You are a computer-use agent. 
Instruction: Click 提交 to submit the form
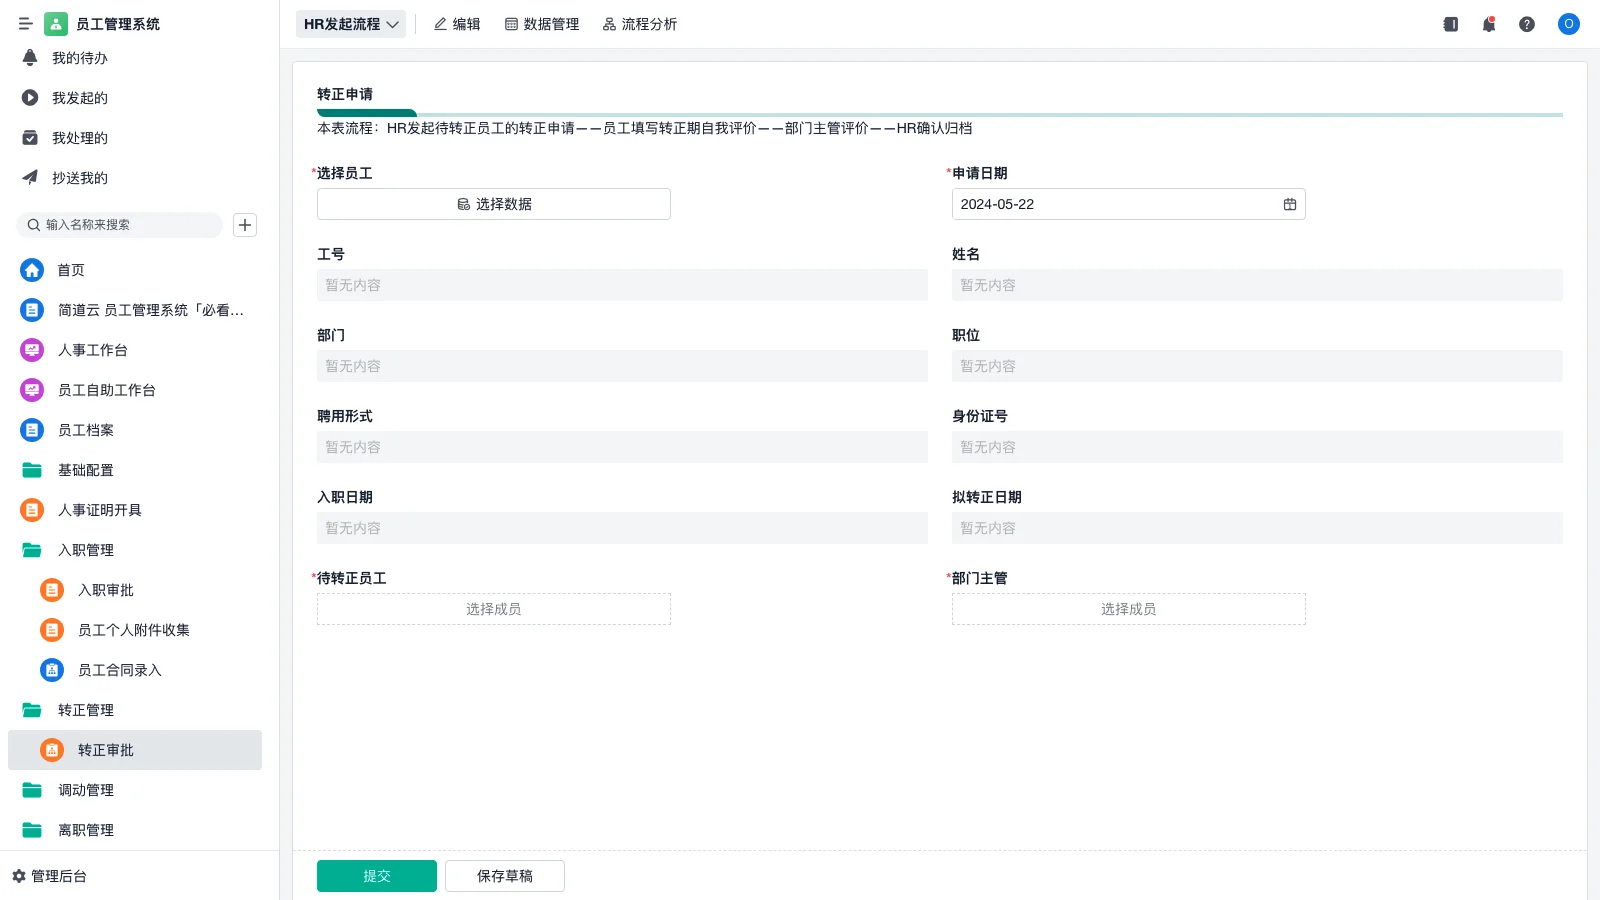point(376,875)
